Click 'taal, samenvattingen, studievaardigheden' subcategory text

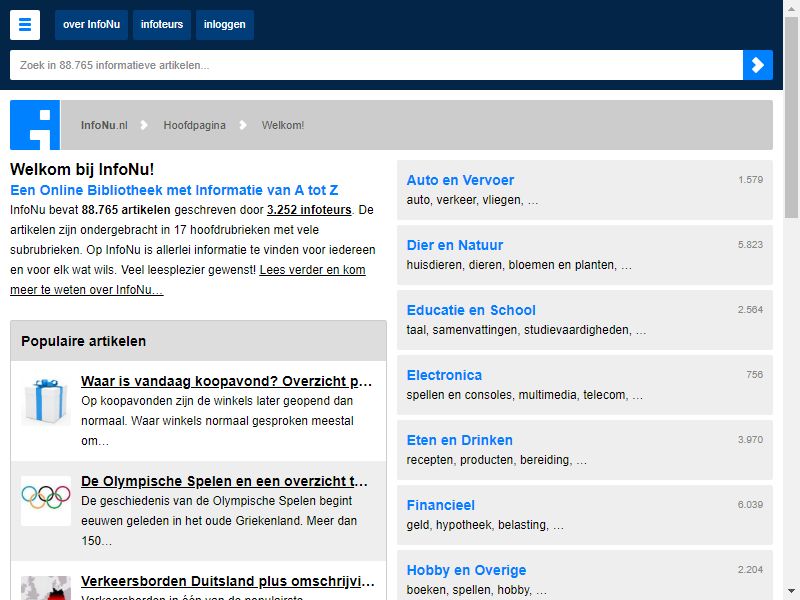pos(526,330)
